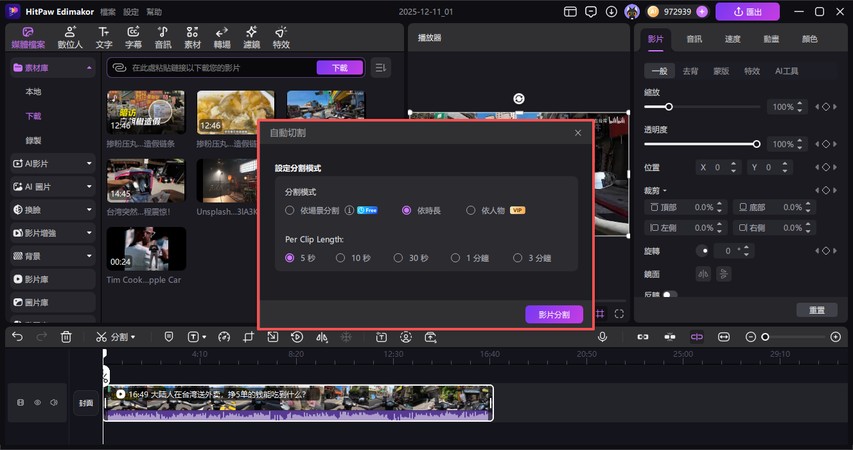Expand the 影片增強 section
This screenshot has height=450, width=853.
pyautogui.click(x=89, y=233)
